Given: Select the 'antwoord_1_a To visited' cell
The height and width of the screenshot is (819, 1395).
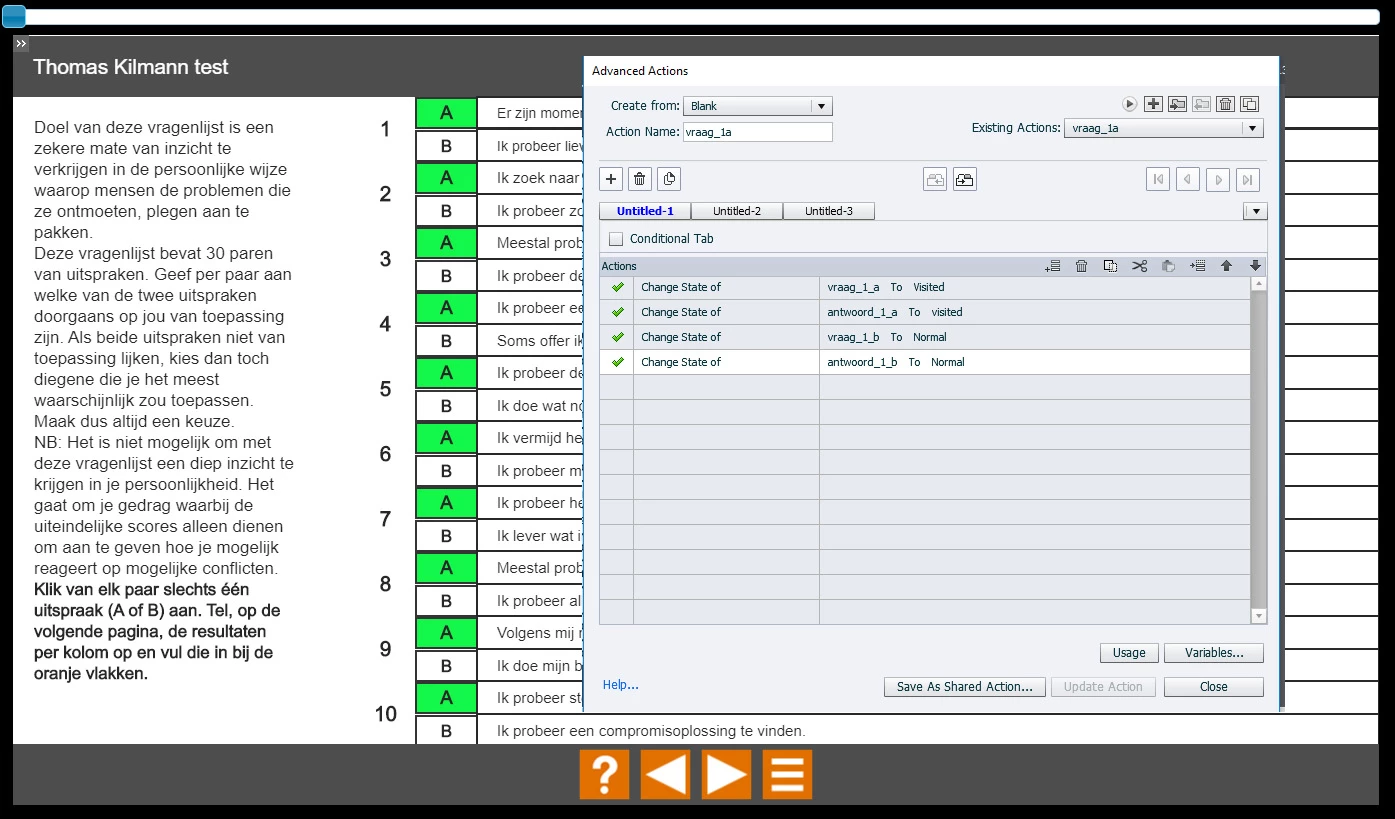Looking at the screenshot, I should tap(1034, 312).
